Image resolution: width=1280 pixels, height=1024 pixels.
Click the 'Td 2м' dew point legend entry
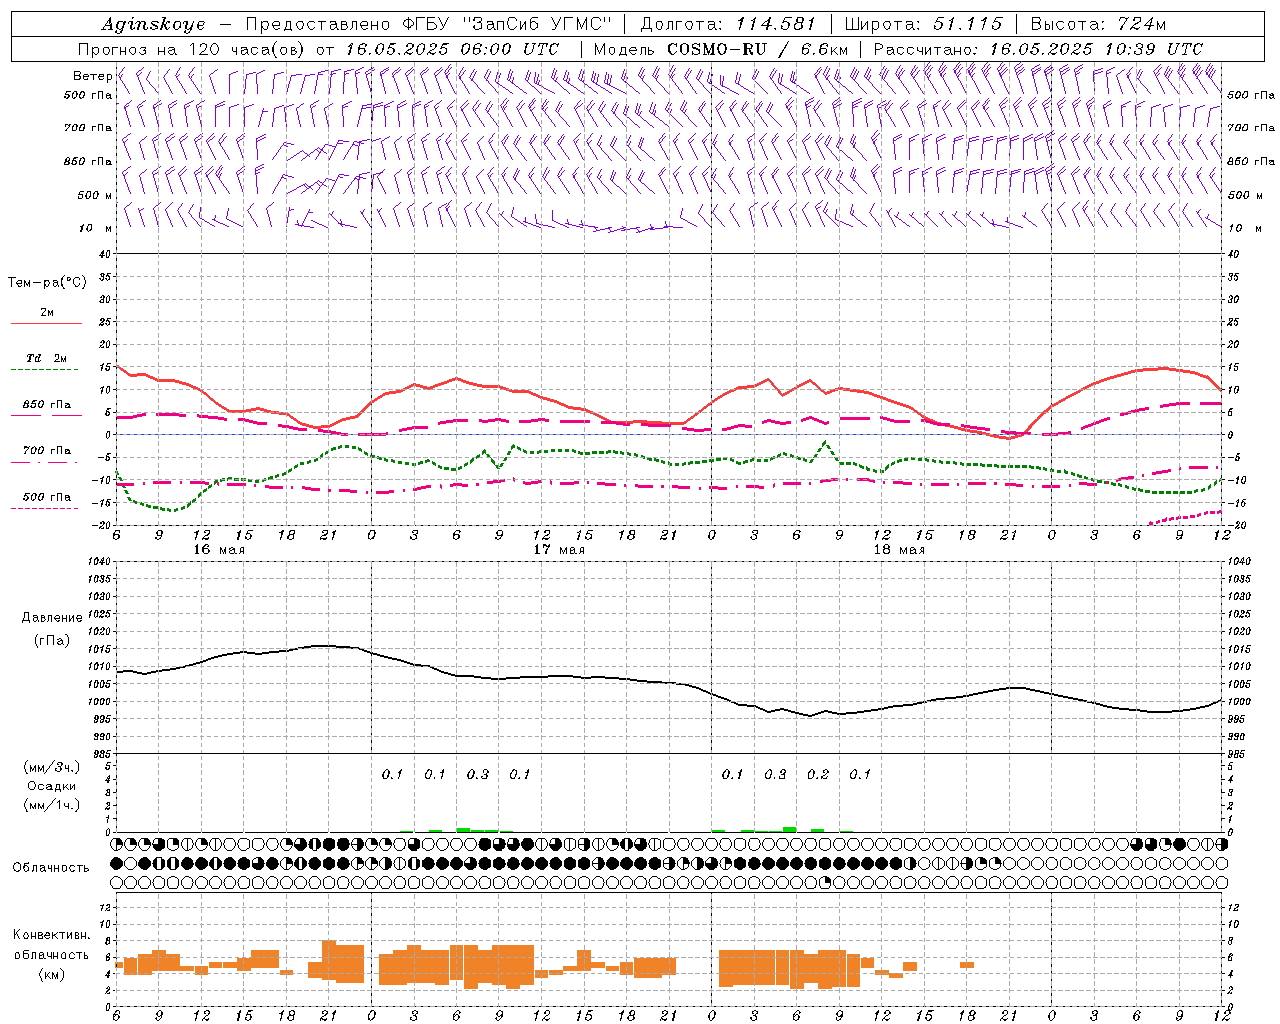47,358
